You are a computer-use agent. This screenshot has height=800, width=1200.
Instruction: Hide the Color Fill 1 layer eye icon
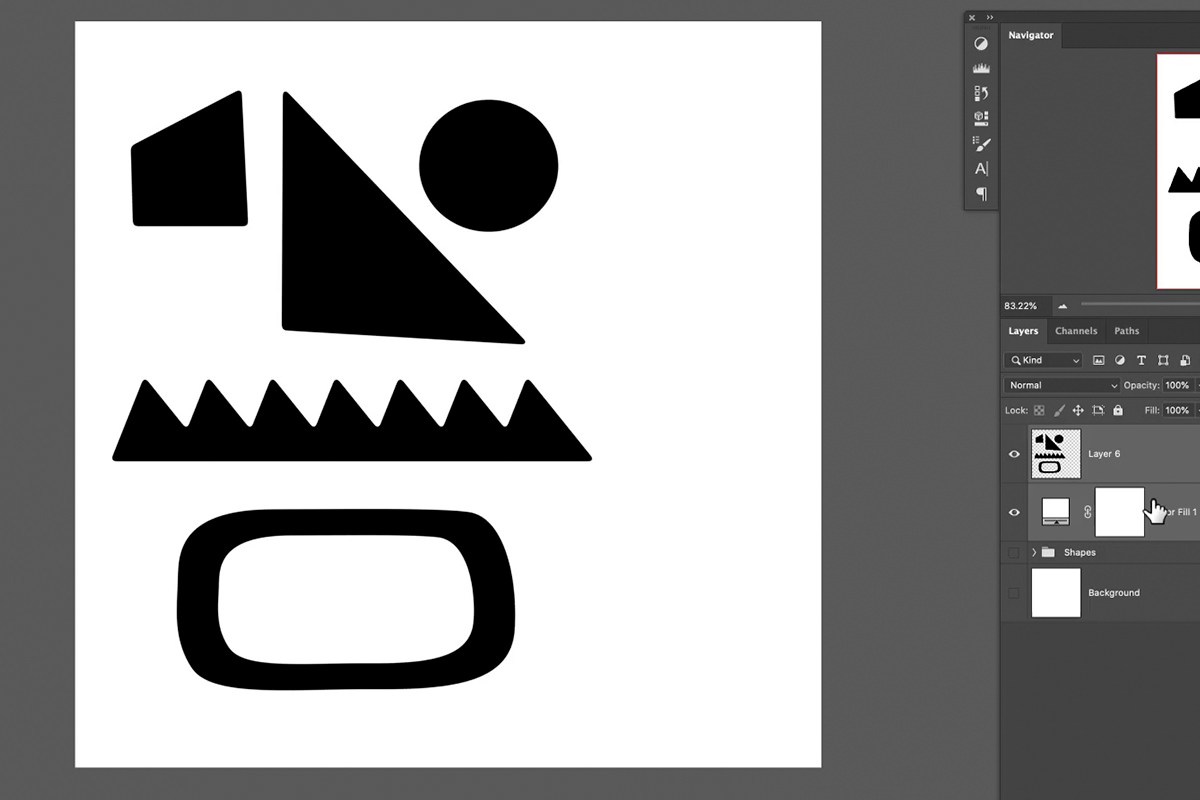tap(1014, 512)
